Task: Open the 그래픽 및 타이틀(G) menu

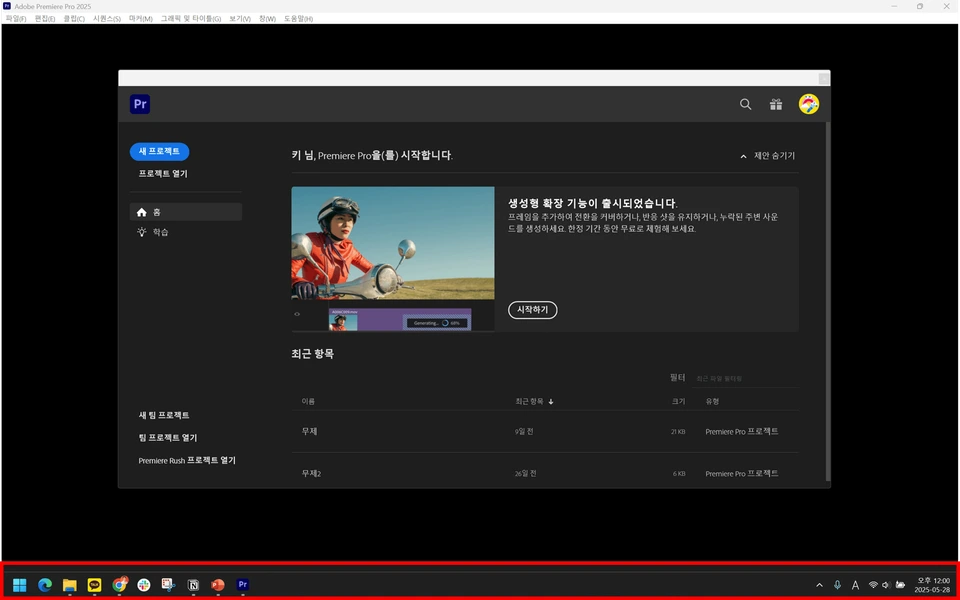Action: [191, 19]
